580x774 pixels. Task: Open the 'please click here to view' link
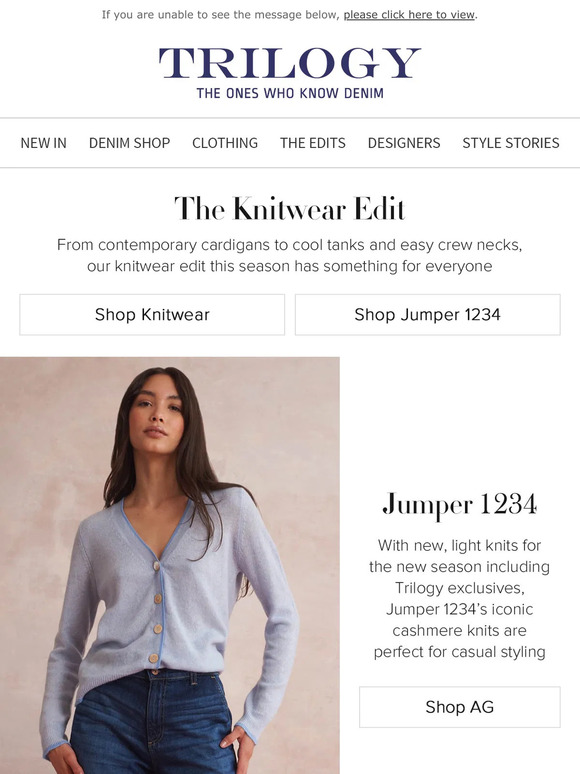pyautogui.click(x=409, y=15)
